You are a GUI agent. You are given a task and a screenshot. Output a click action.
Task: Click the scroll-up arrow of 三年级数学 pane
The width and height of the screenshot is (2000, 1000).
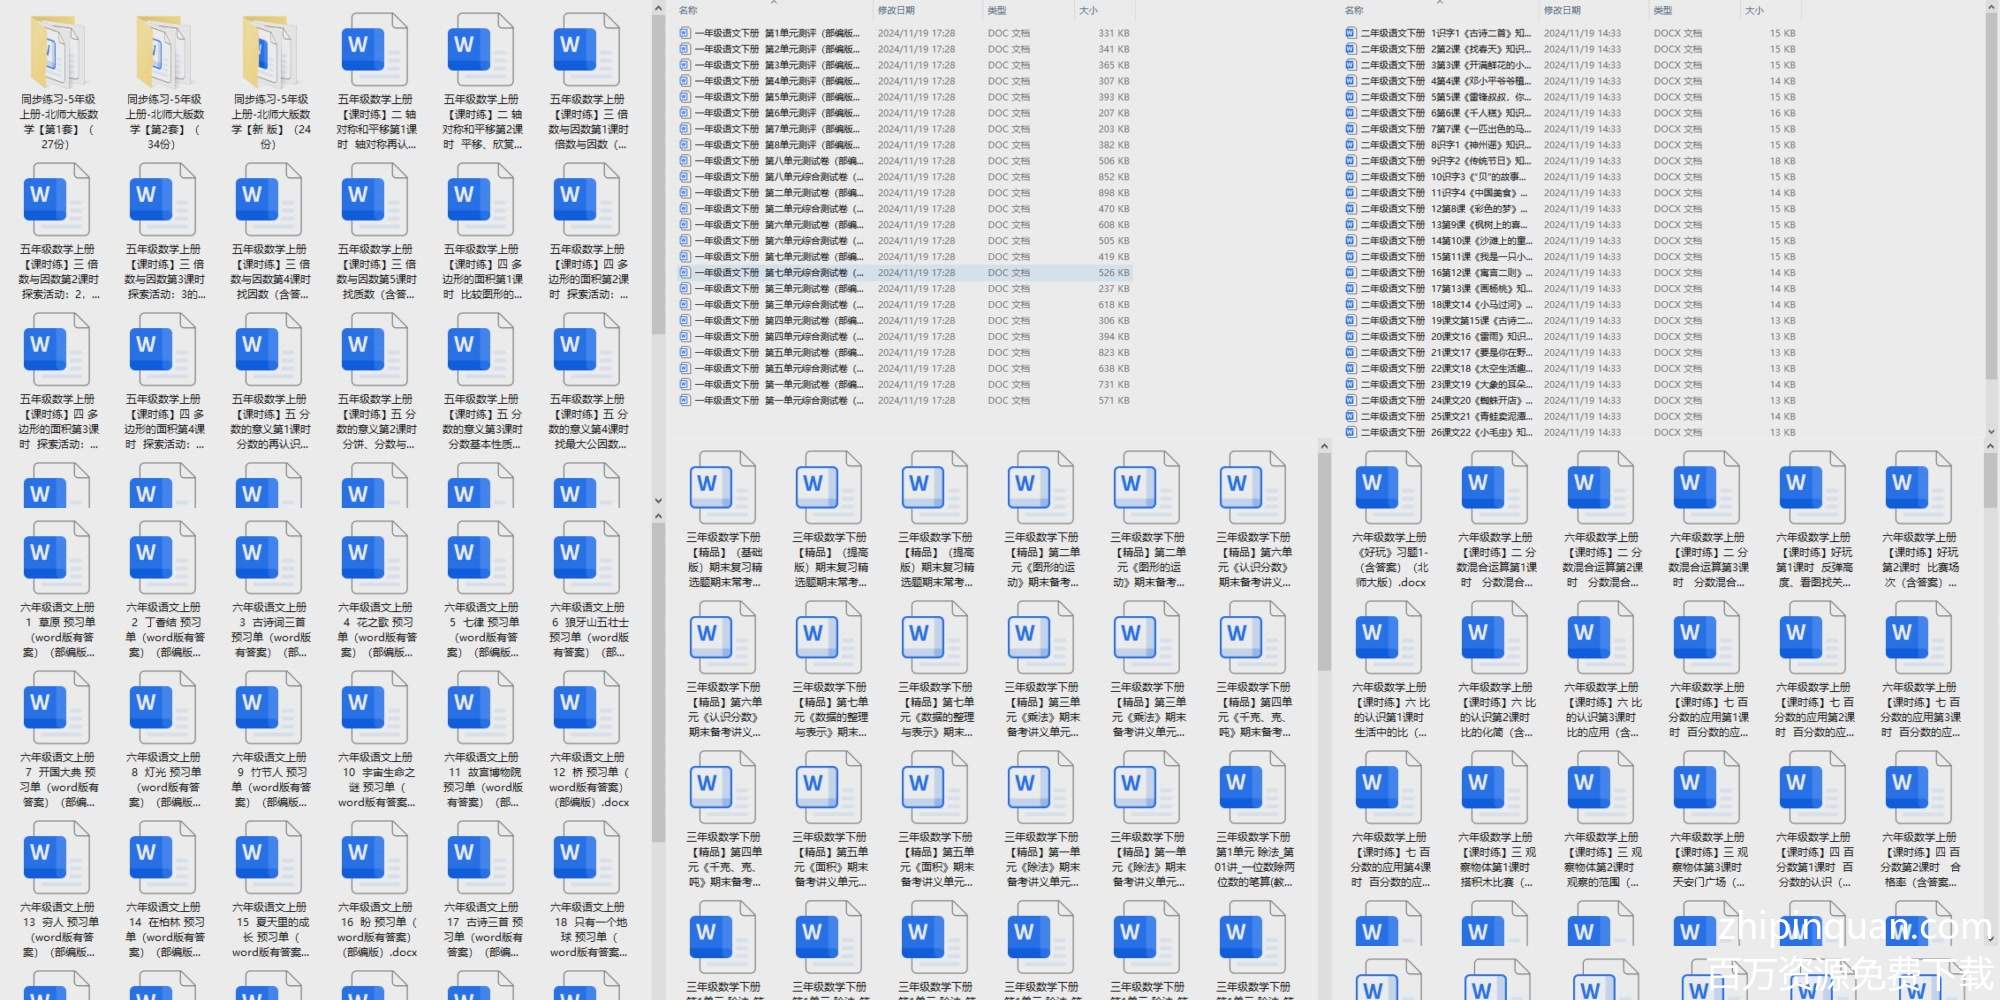1324,447
